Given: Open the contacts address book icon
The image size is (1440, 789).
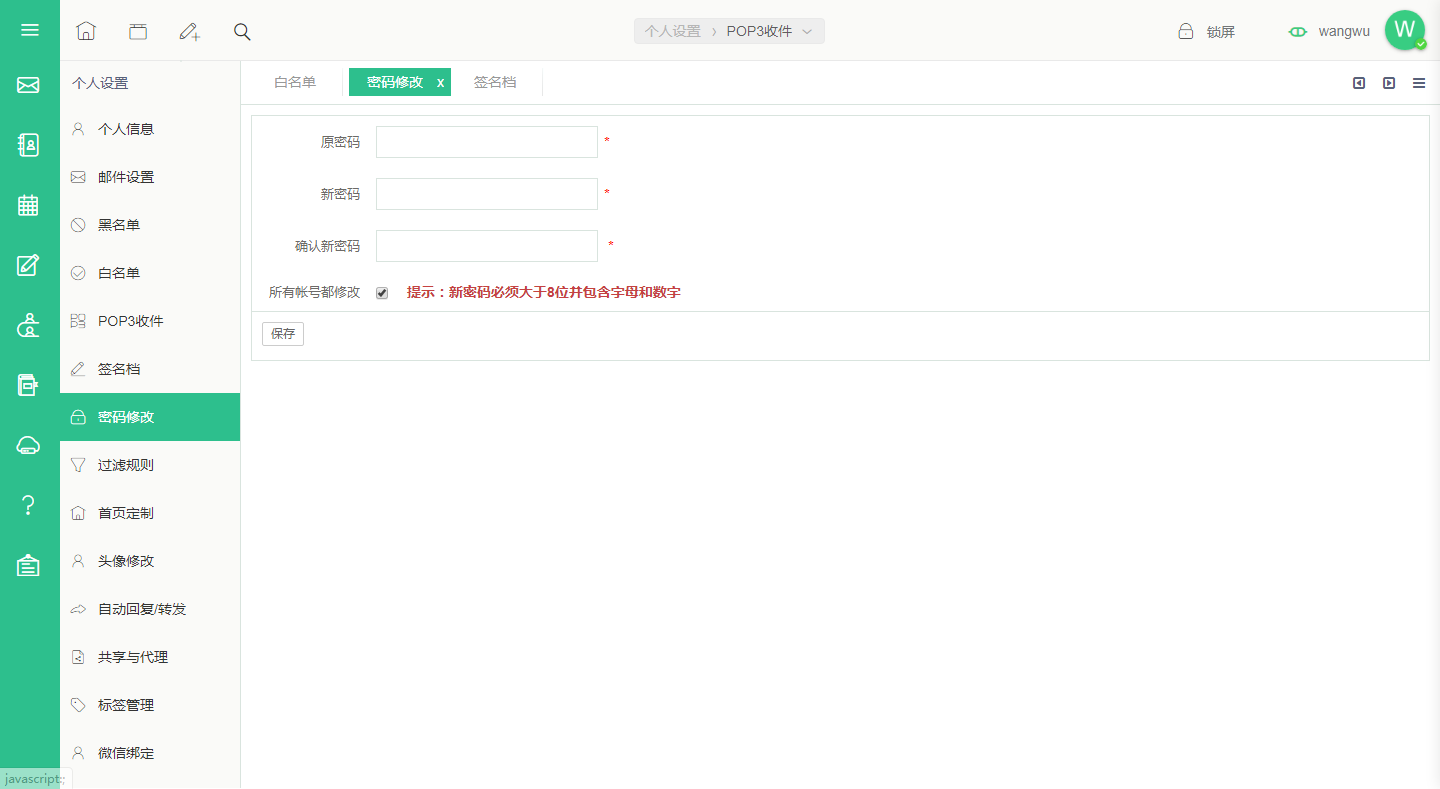Looking at the screenshot, I should (x=29, y=145).
